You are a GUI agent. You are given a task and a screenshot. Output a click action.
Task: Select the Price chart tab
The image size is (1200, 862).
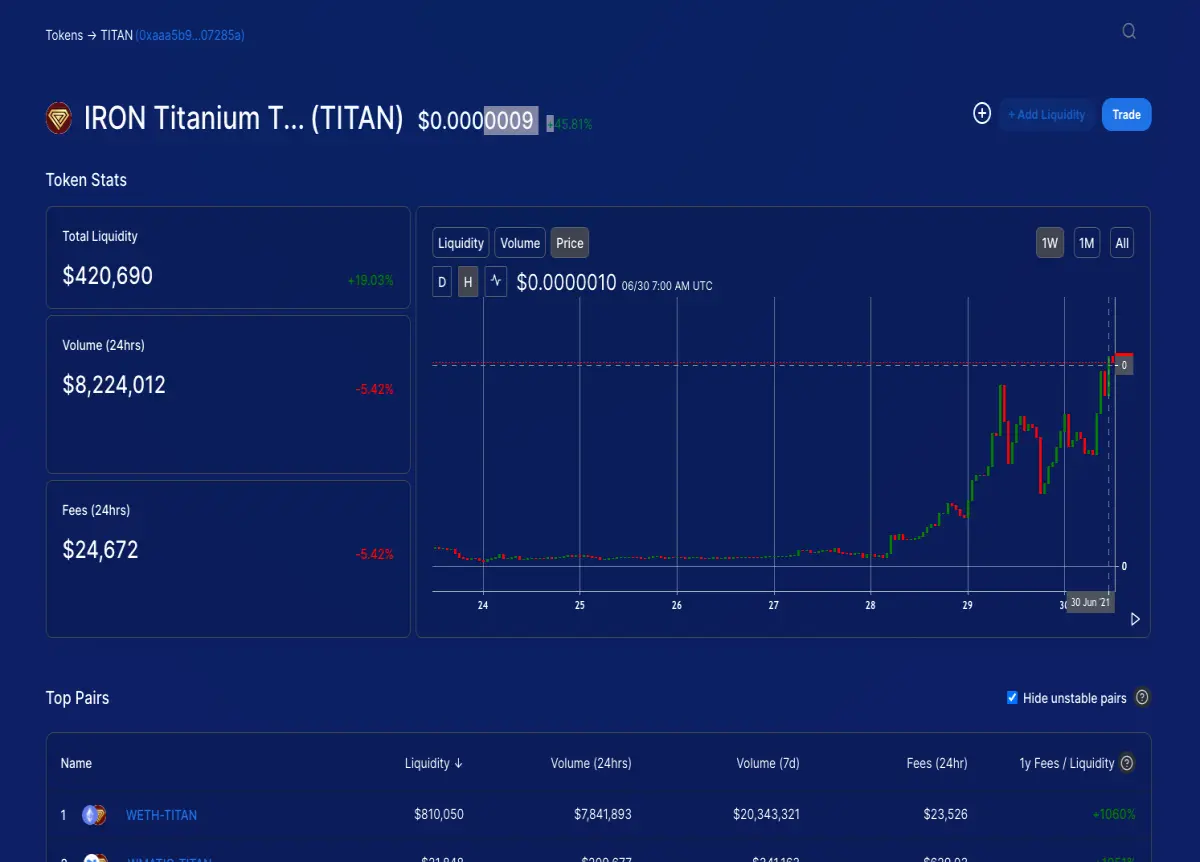click(x=570, y=243)
